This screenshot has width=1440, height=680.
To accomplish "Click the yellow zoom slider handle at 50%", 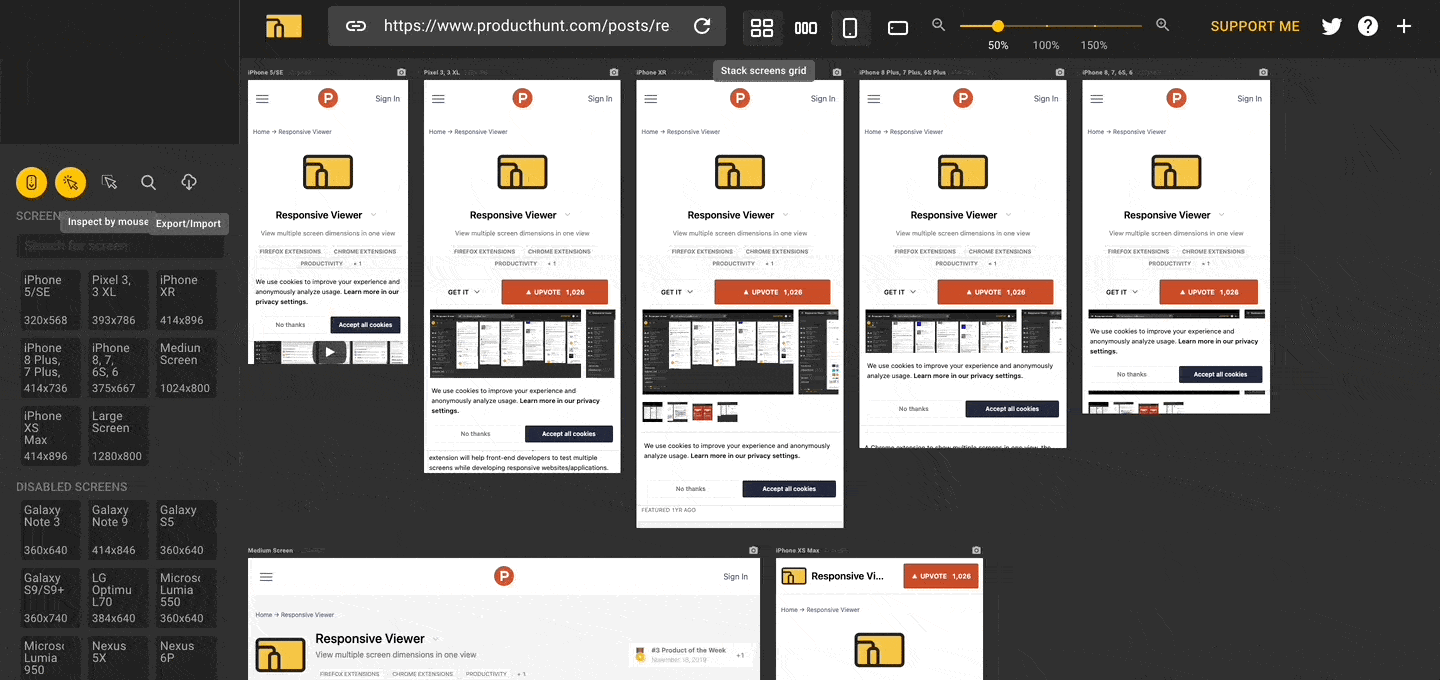I will (998, 26).
